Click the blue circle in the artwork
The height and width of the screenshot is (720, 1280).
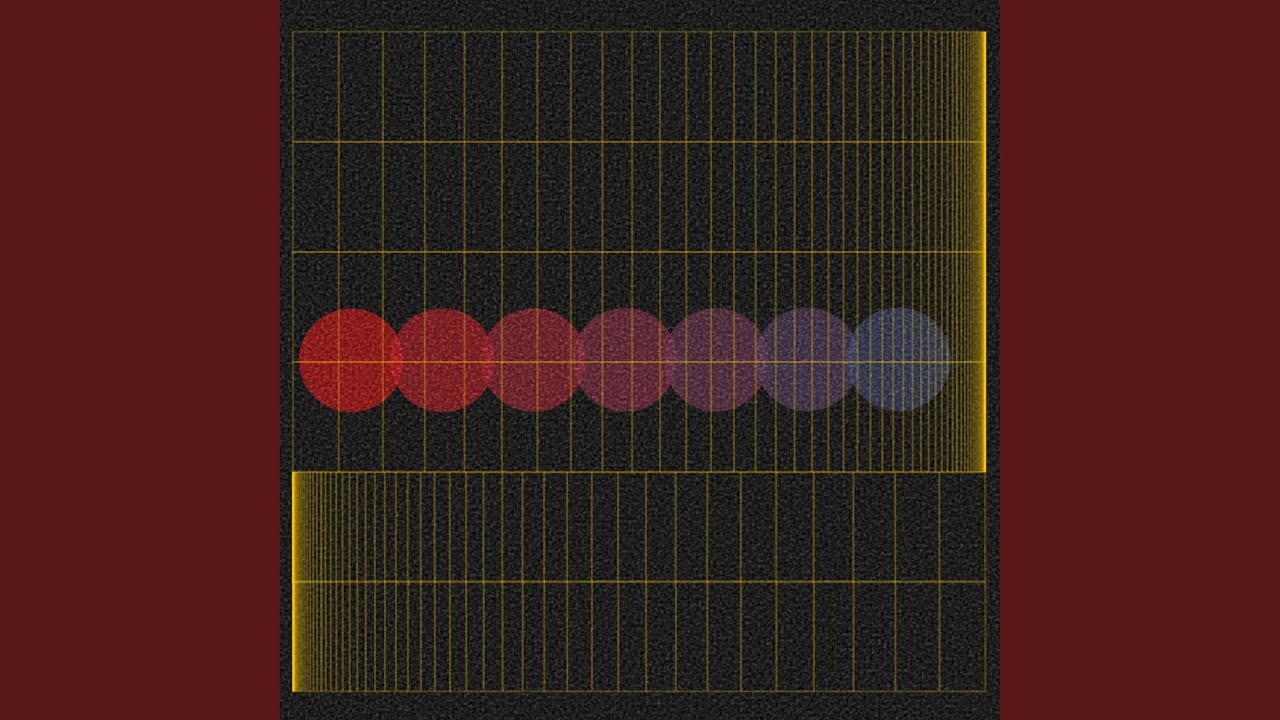click(x=897, y=360)
